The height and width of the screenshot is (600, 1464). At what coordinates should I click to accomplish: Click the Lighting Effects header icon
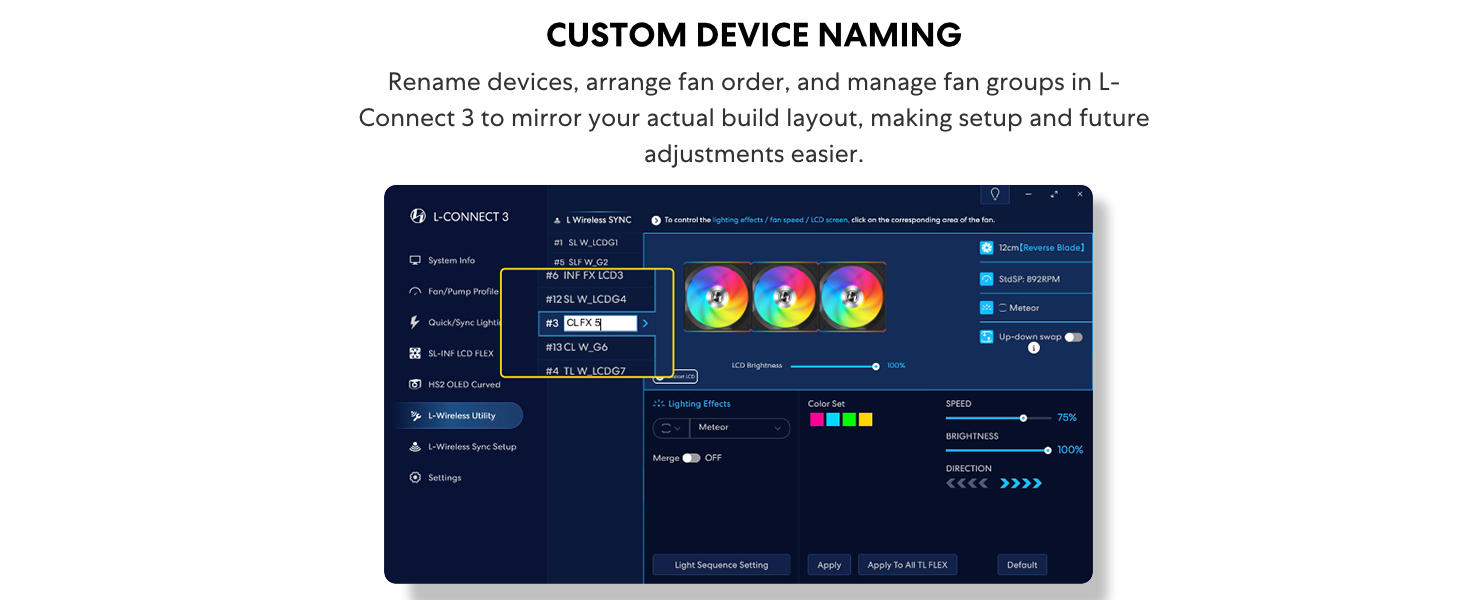(x=658, y=404)
